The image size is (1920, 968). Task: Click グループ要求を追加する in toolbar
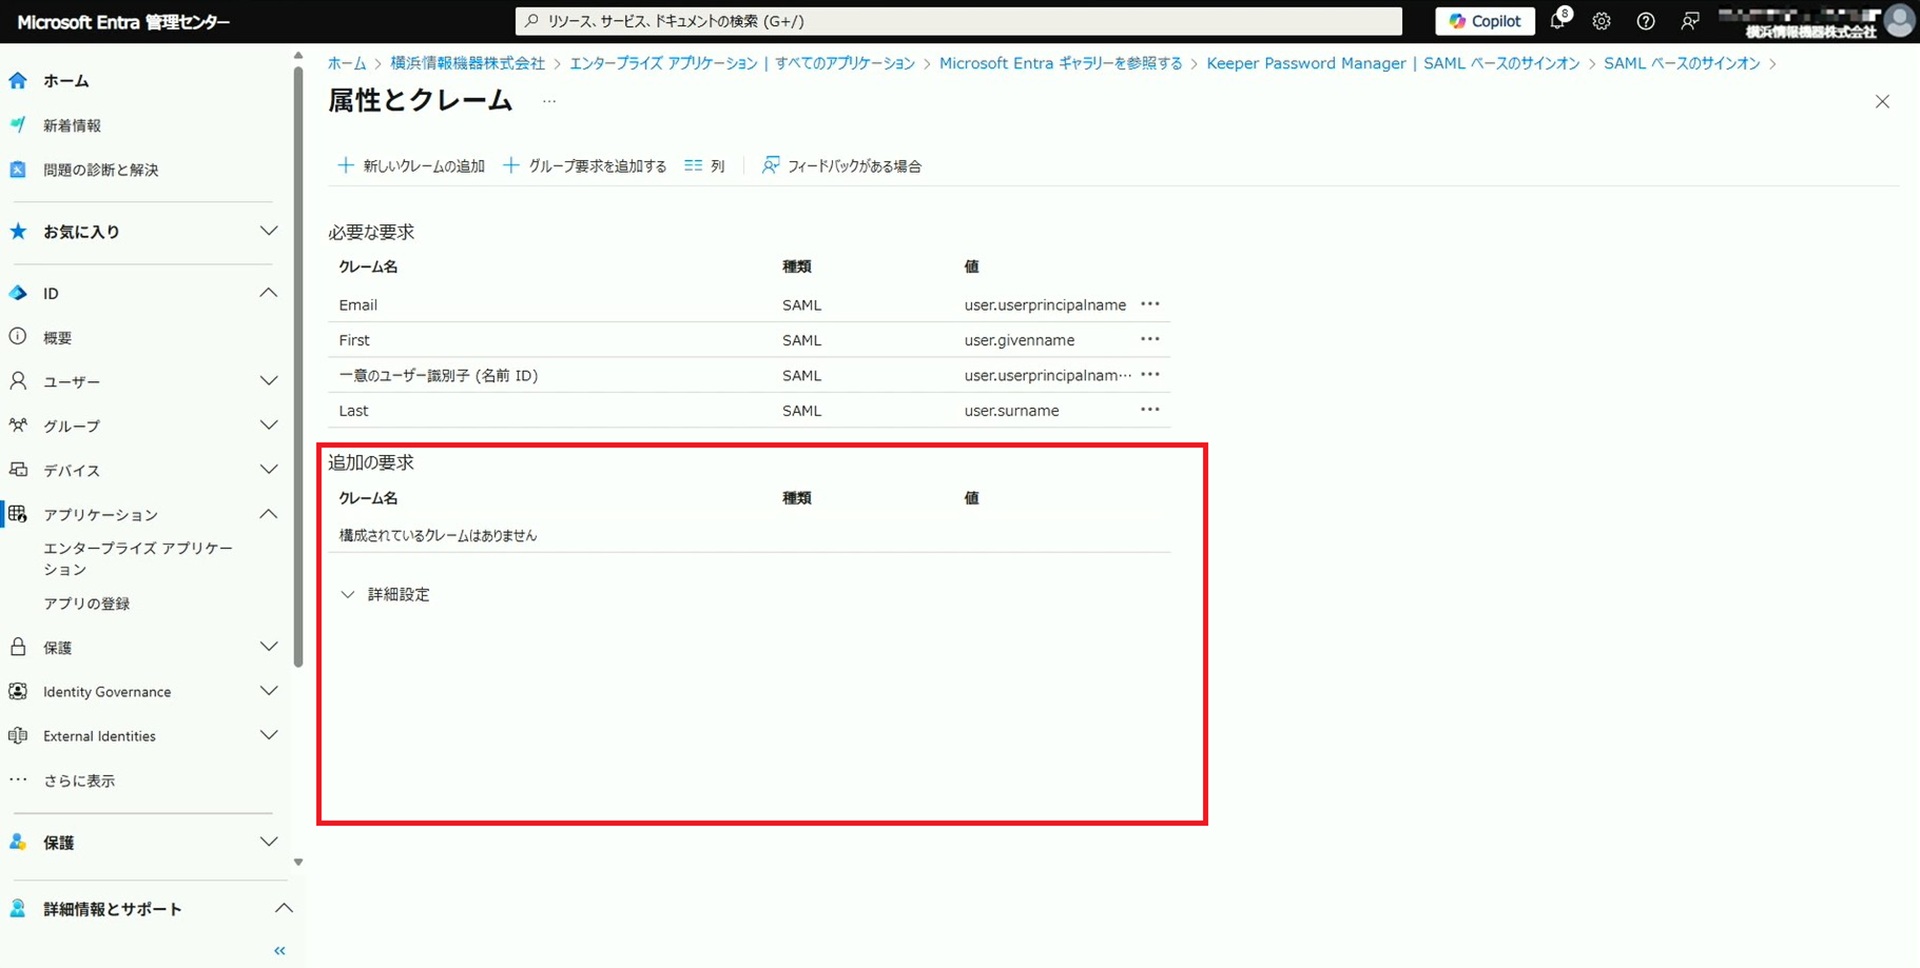pos(584,166)
